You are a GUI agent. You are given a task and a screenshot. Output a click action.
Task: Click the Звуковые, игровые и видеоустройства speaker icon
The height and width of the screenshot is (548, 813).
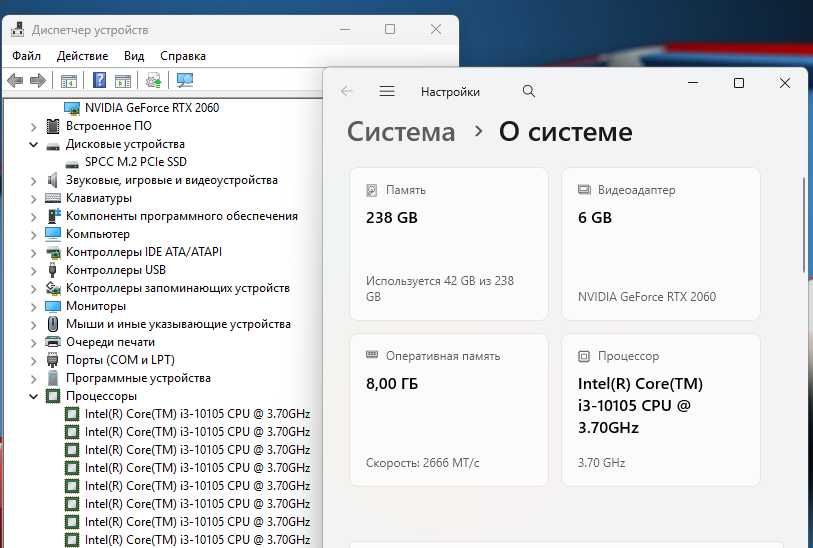tap(52, 180)
